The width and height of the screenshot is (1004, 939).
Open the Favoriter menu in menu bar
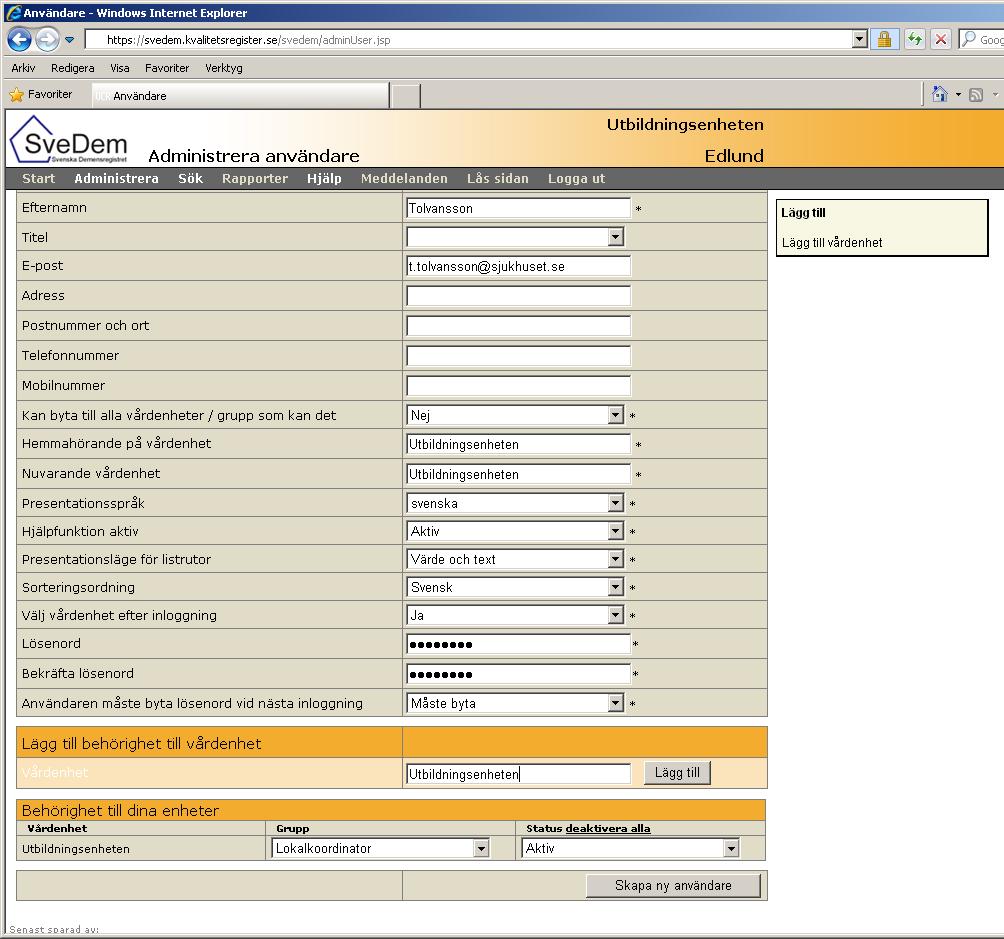tap(166, 68)
